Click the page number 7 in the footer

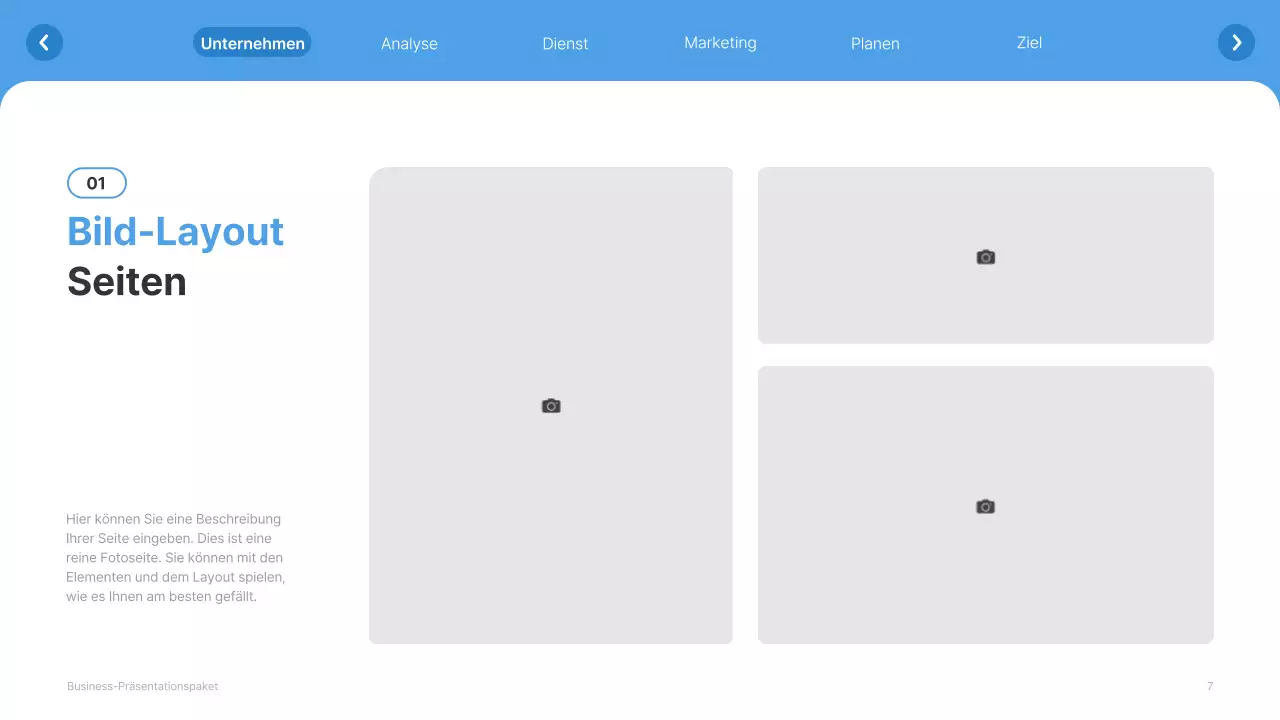point(1210,686)
